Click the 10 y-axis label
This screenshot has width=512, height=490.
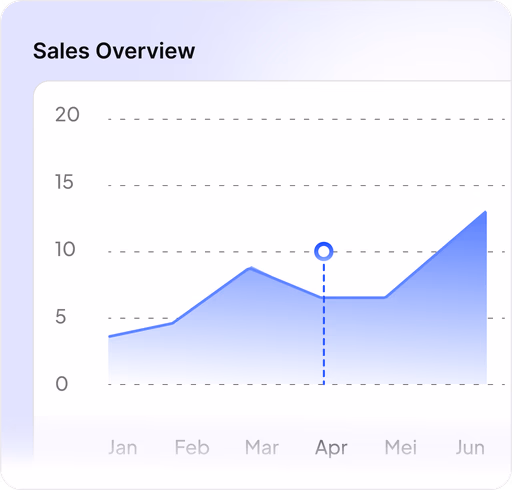point(65,249)
